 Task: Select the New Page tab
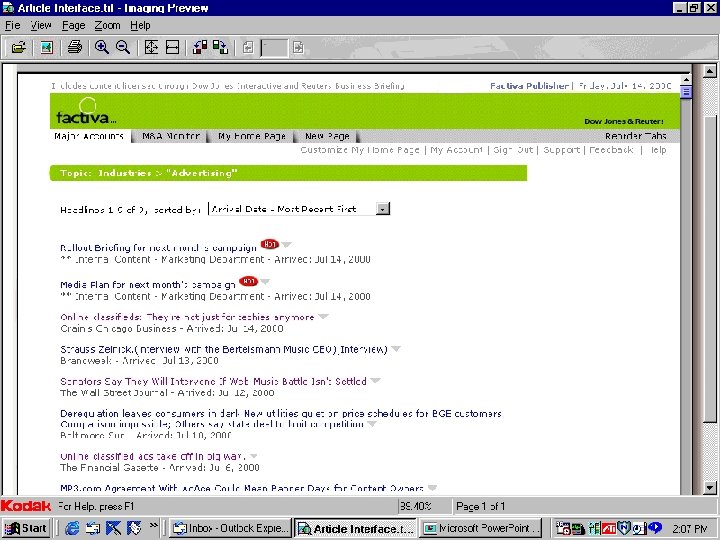(327, 136)
